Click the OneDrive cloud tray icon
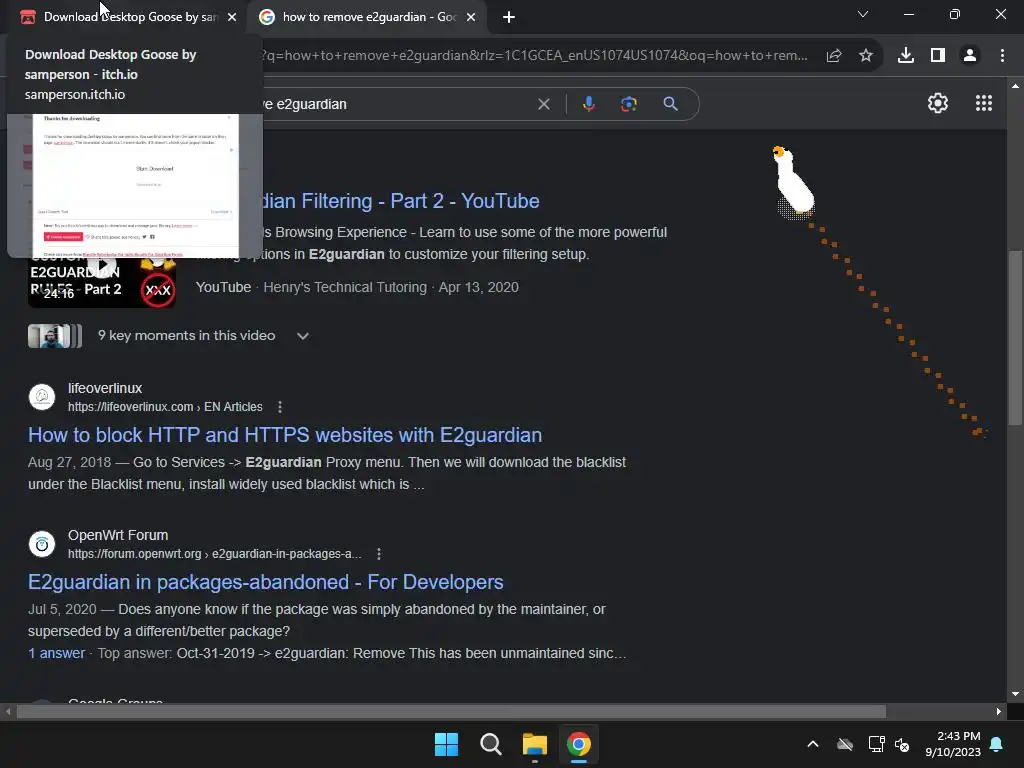The width and height of the screenshot is (1024, 768). (x=845, y=744)
